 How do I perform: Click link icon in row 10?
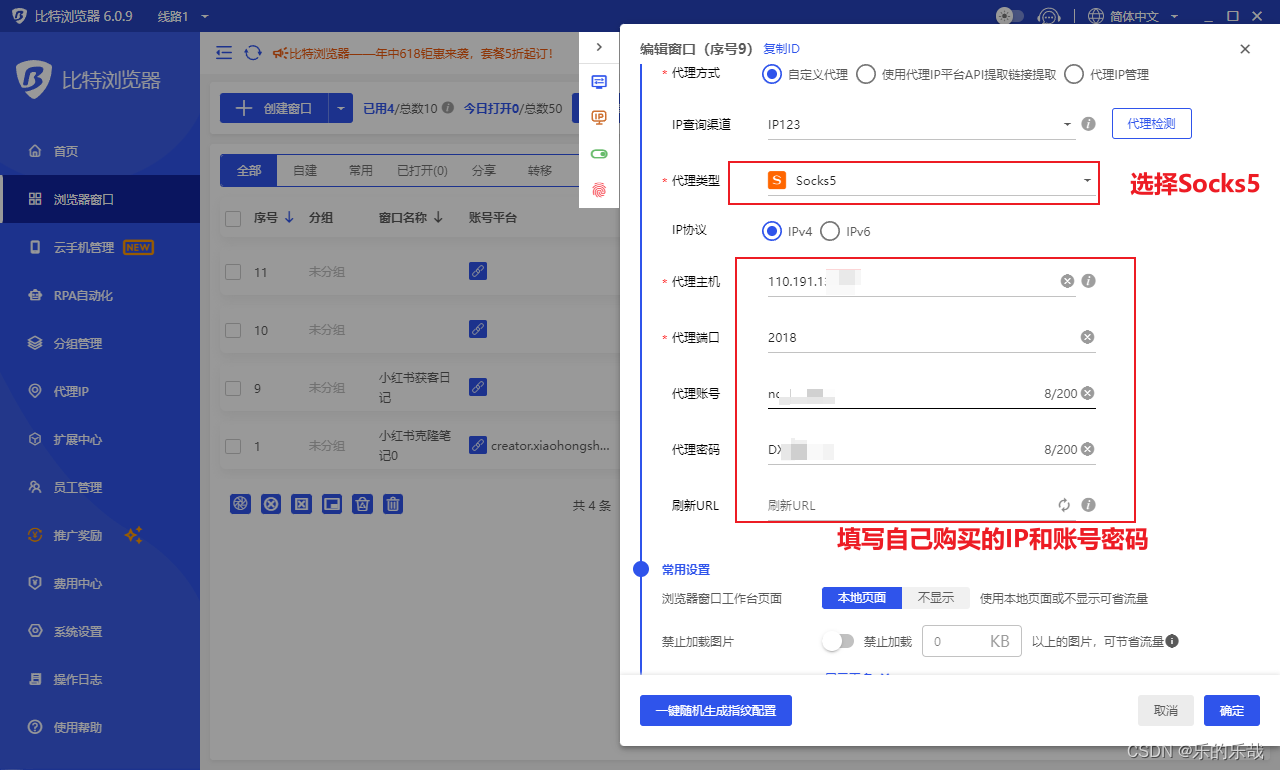(x=478, y=329)
